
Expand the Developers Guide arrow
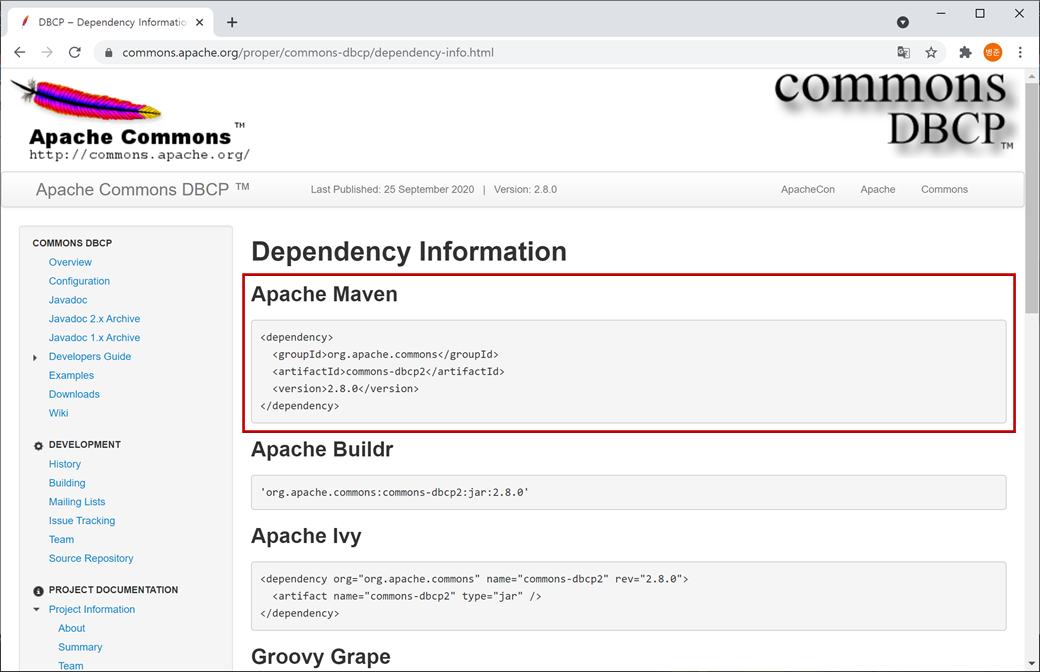pos(35,358)
